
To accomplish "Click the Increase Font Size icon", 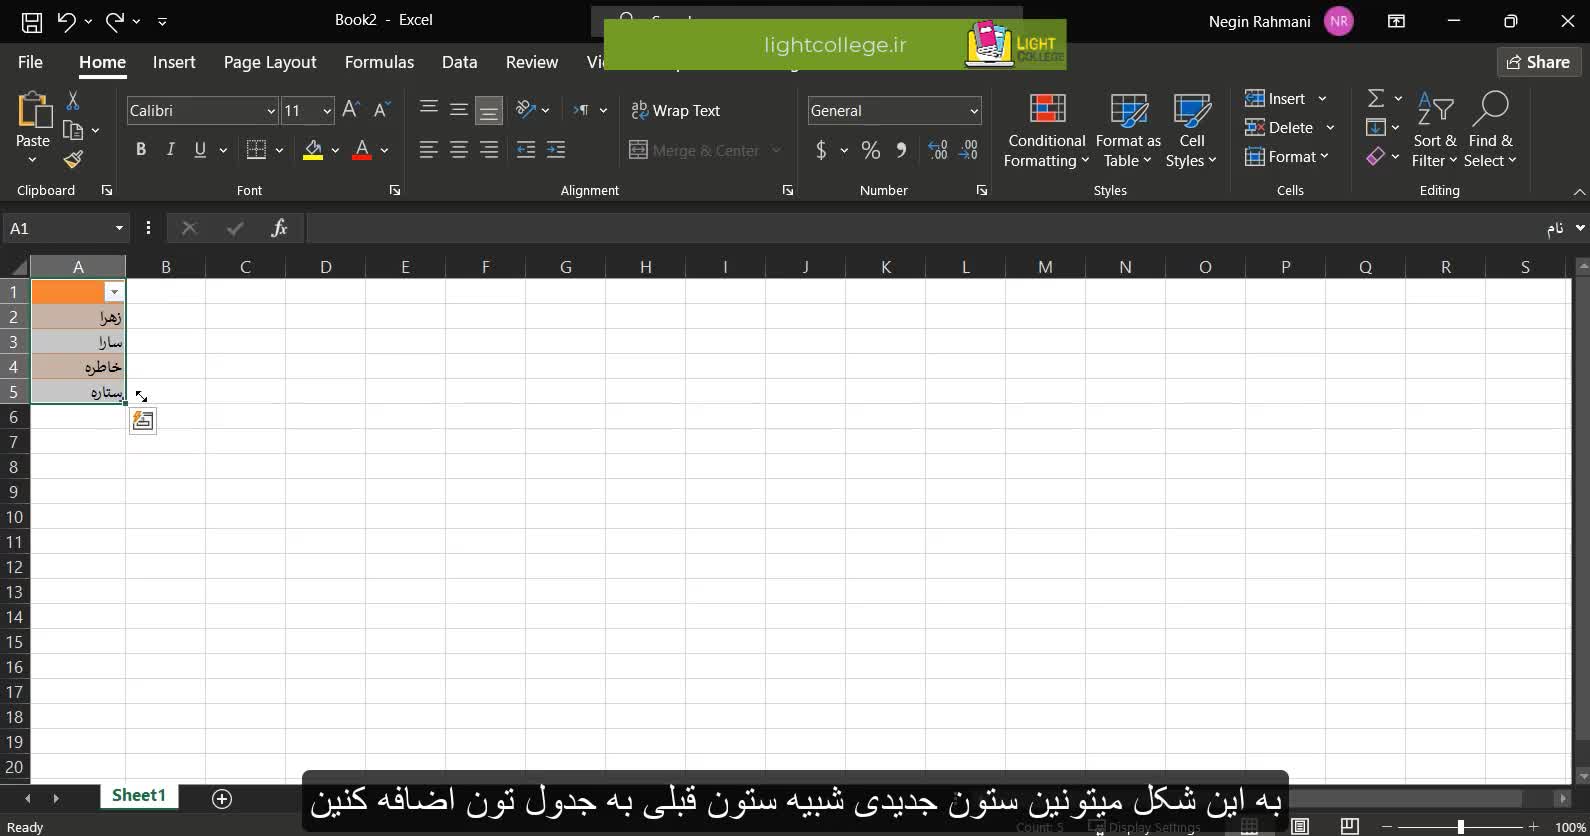I will coord(350,110).
